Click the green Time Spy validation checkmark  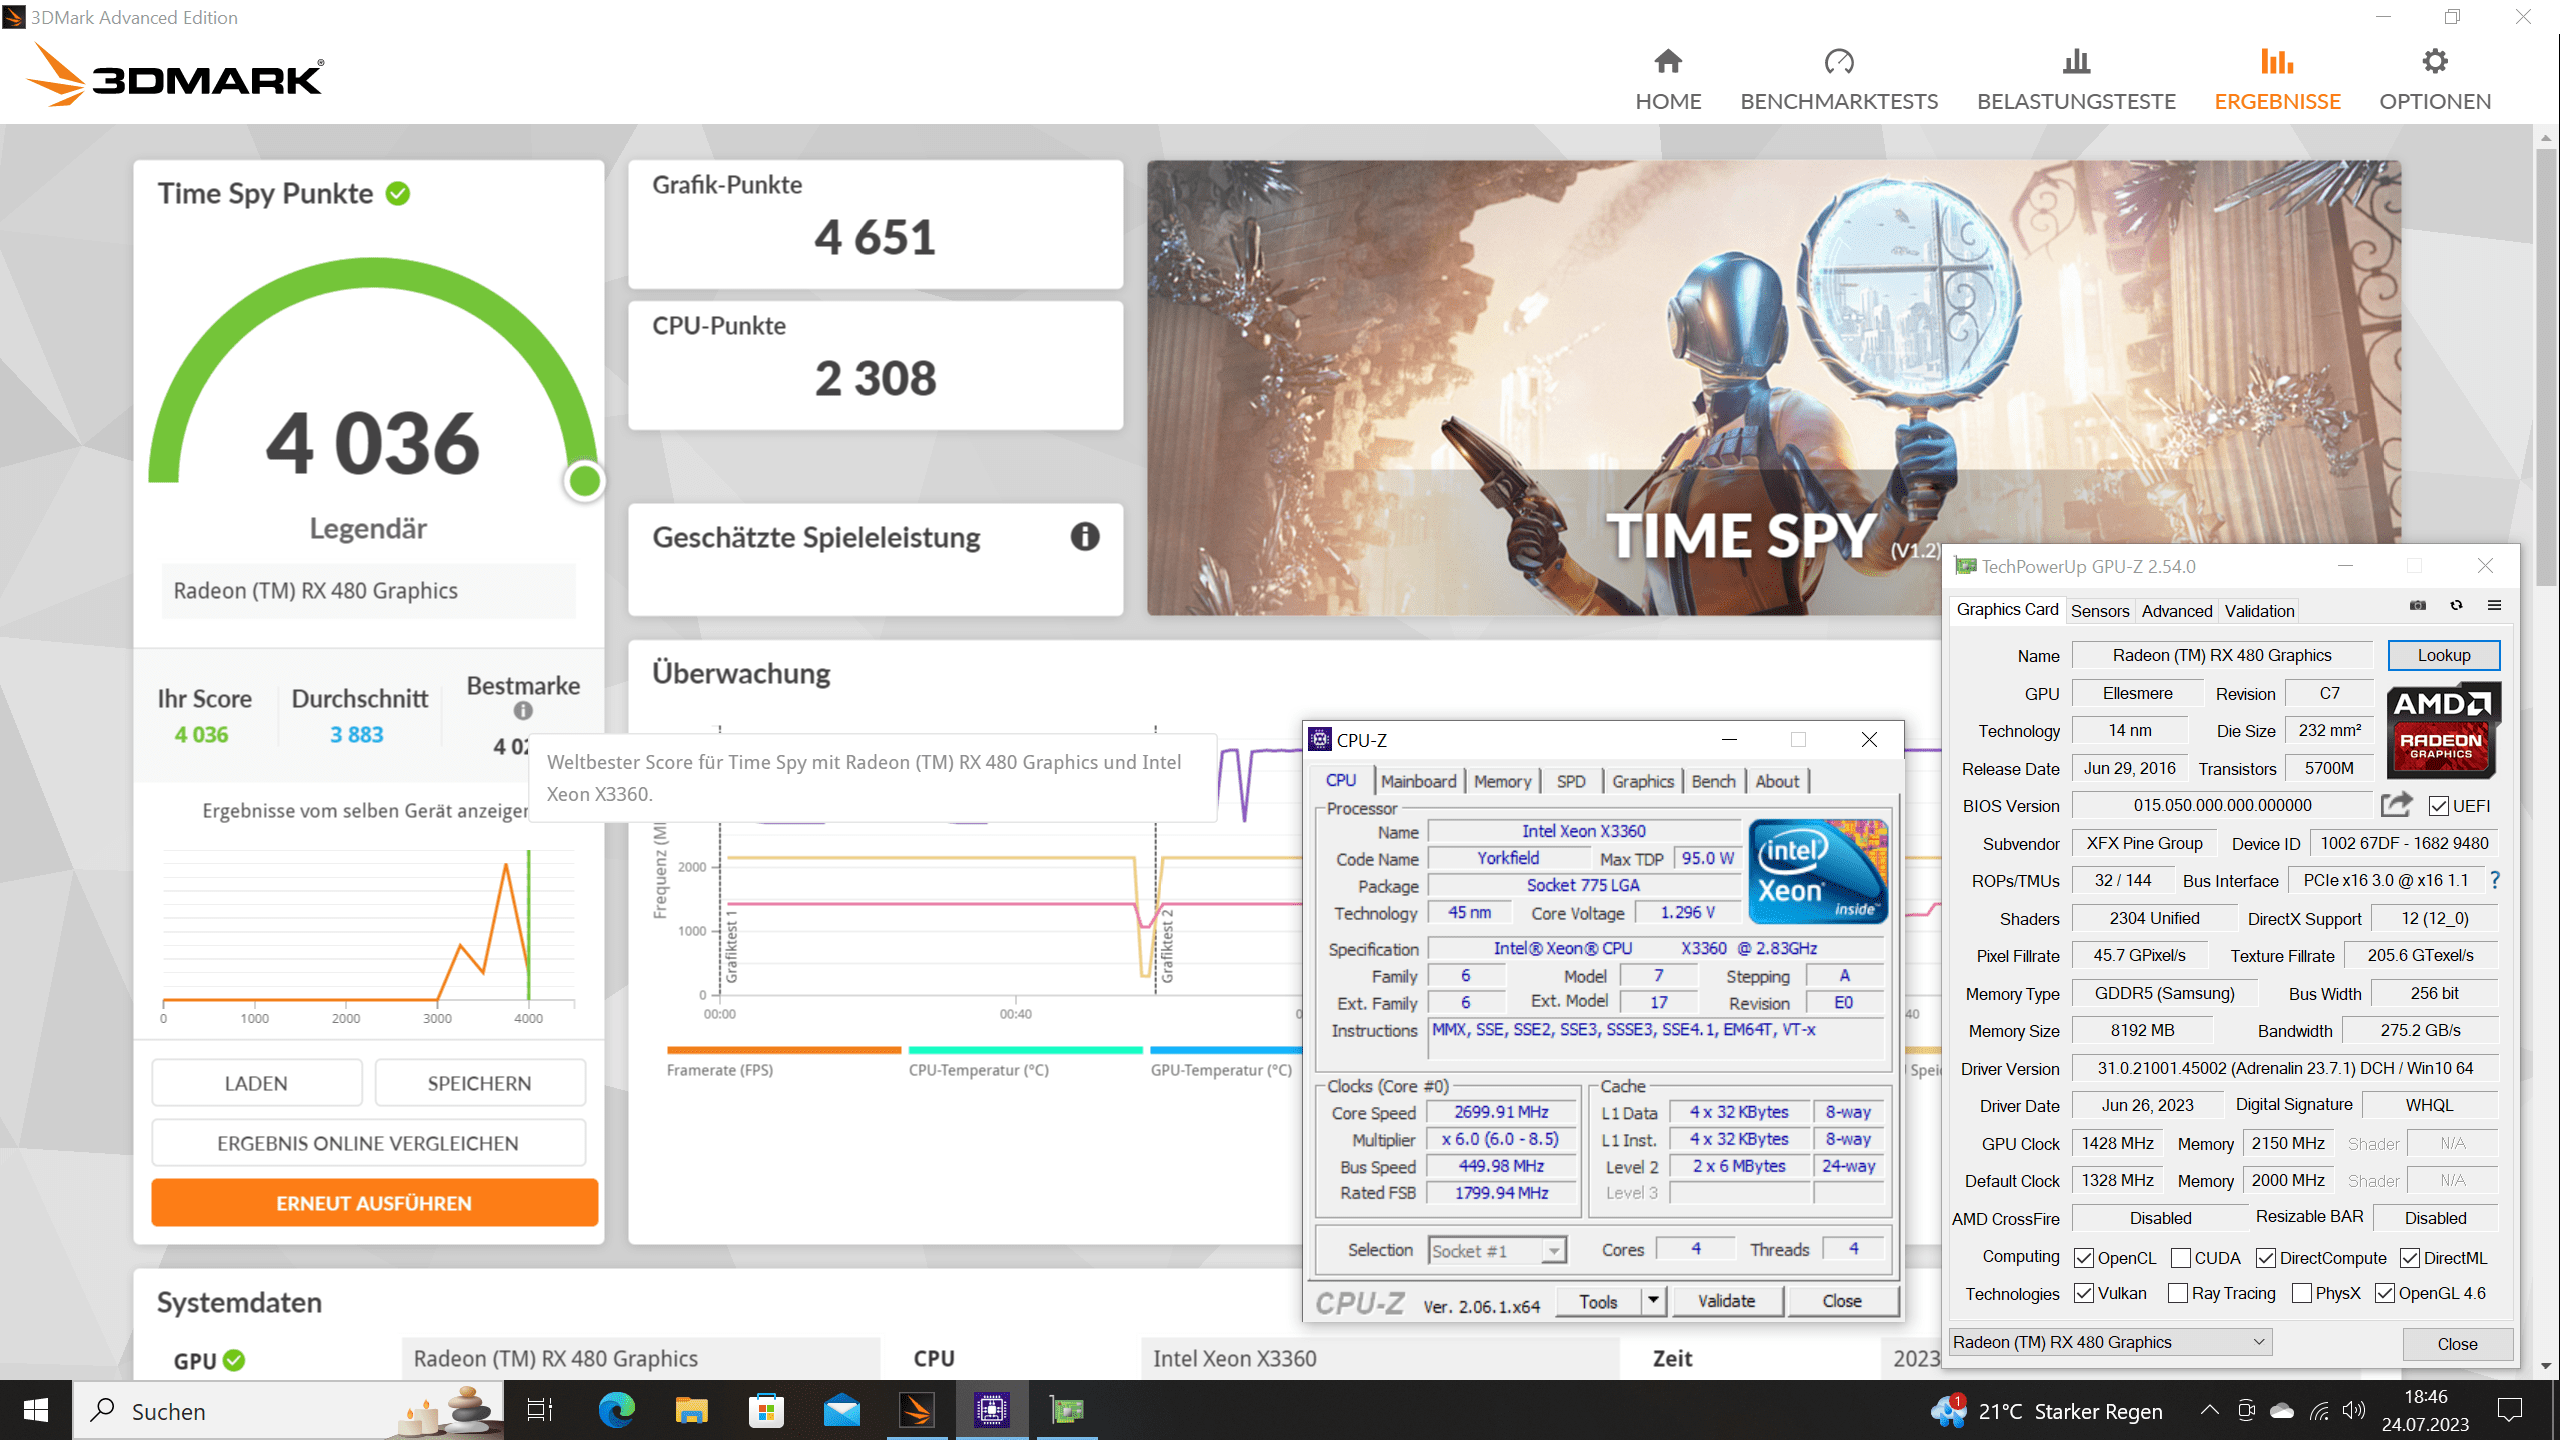398,193
